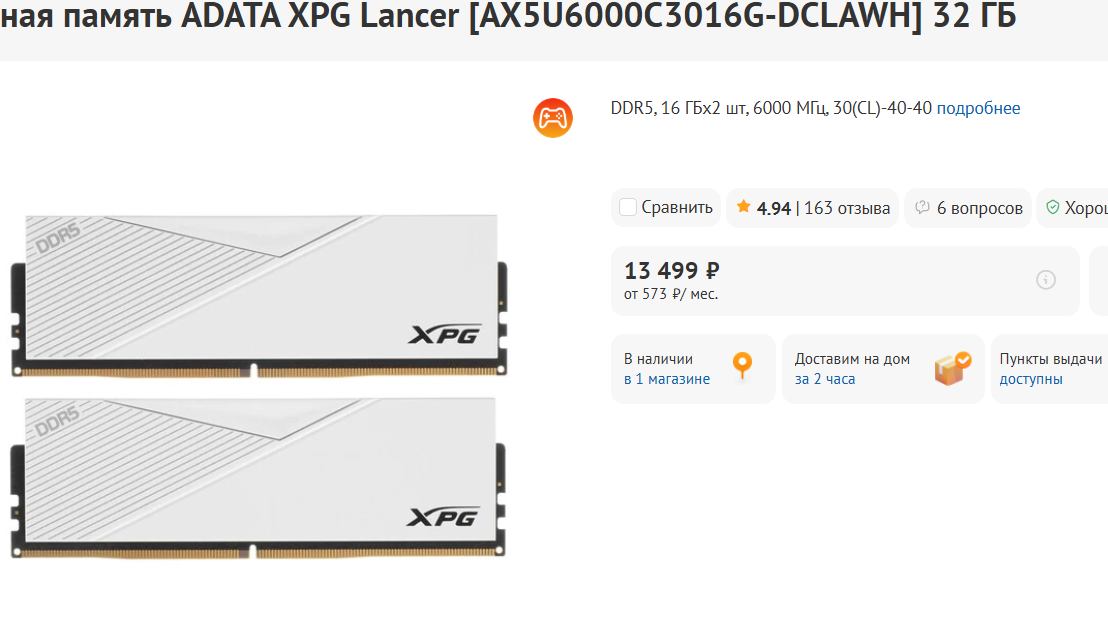1108x631 pixels.
Task: Click the orange map pin icon
Action: coord(742,366)
